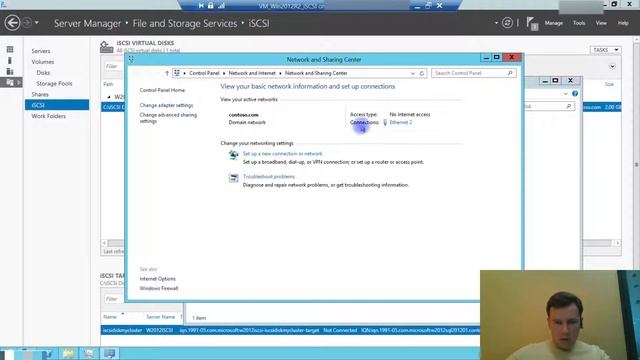Open the Shares page

point(40,94)
